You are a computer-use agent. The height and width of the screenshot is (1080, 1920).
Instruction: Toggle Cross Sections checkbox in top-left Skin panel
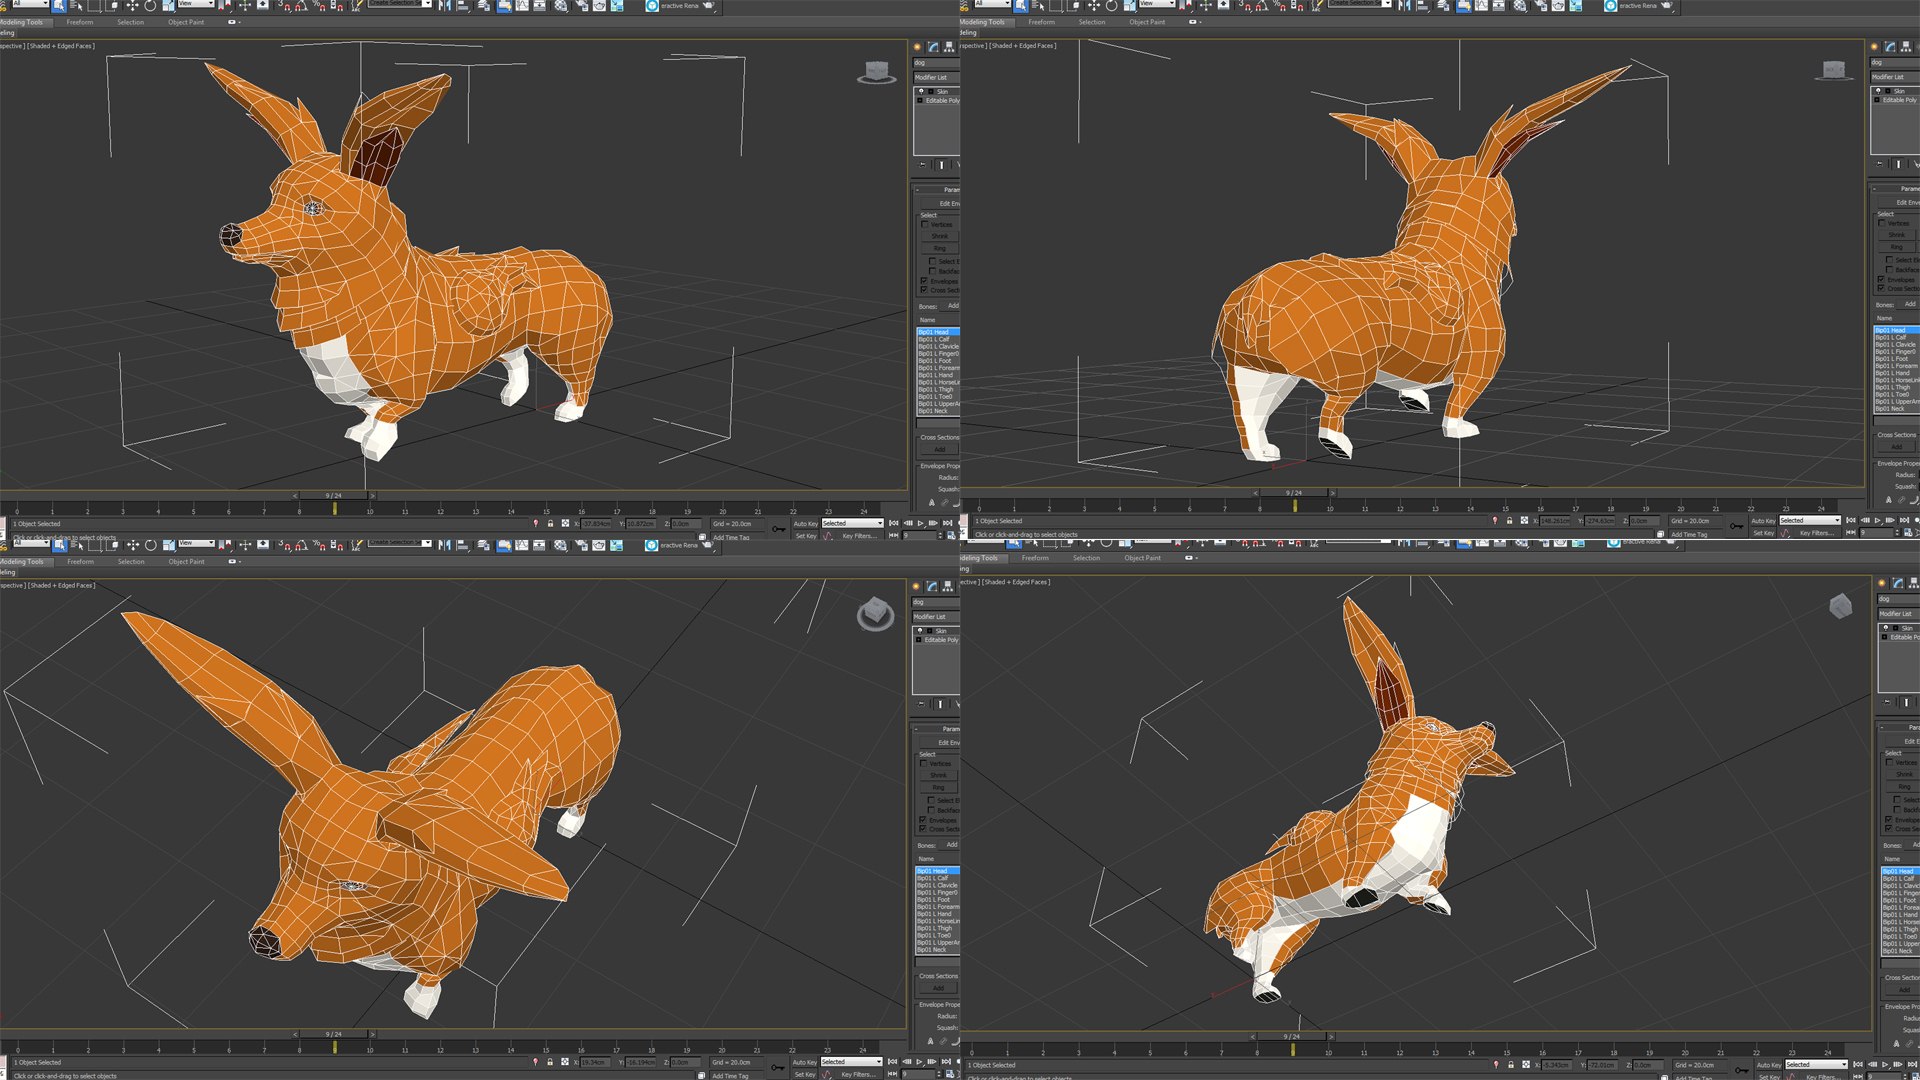(924, 290)
